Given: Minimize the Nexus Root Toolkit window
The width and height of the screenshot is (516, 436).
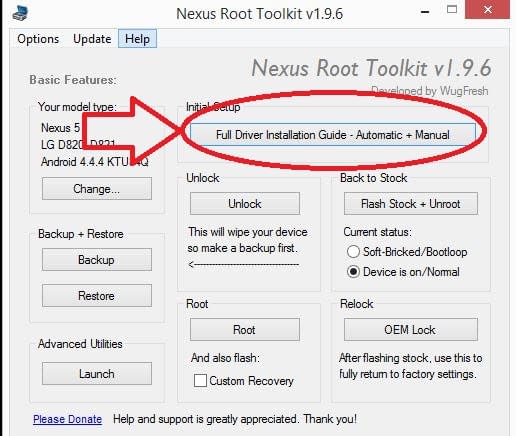Looking at the screenshot, I should [425, 11].
